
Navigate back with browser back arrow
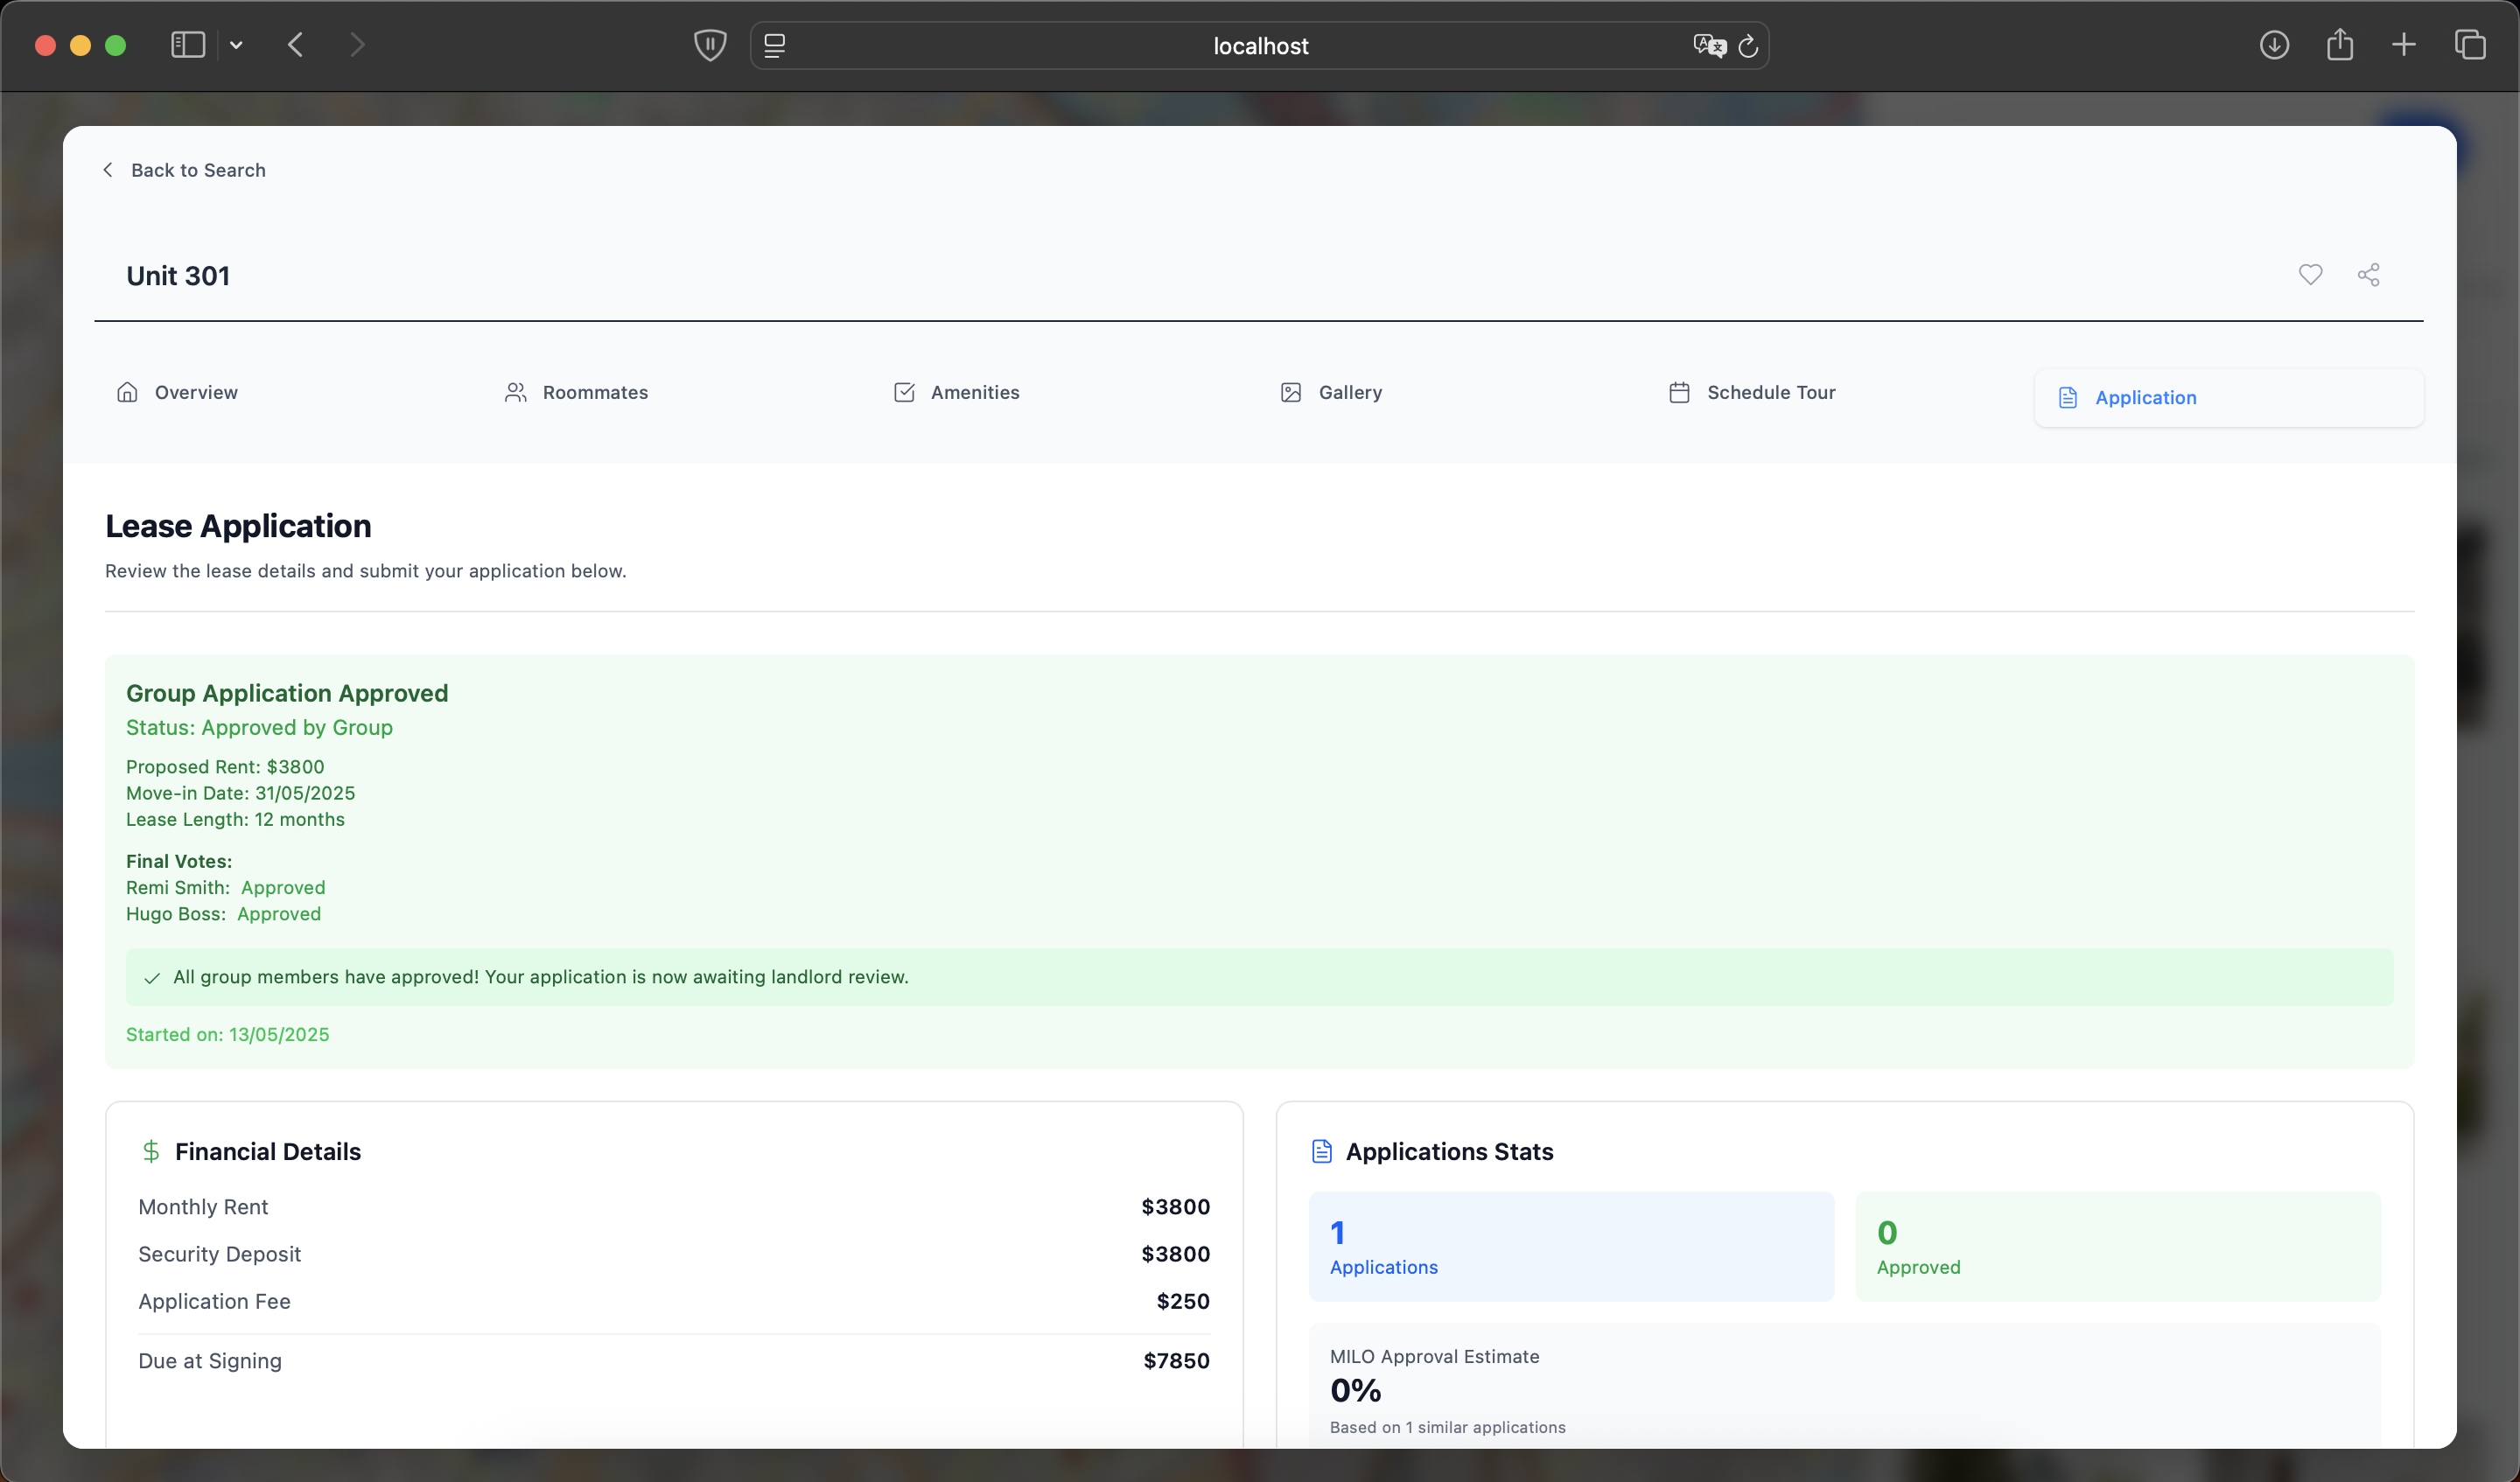point(295,45)
